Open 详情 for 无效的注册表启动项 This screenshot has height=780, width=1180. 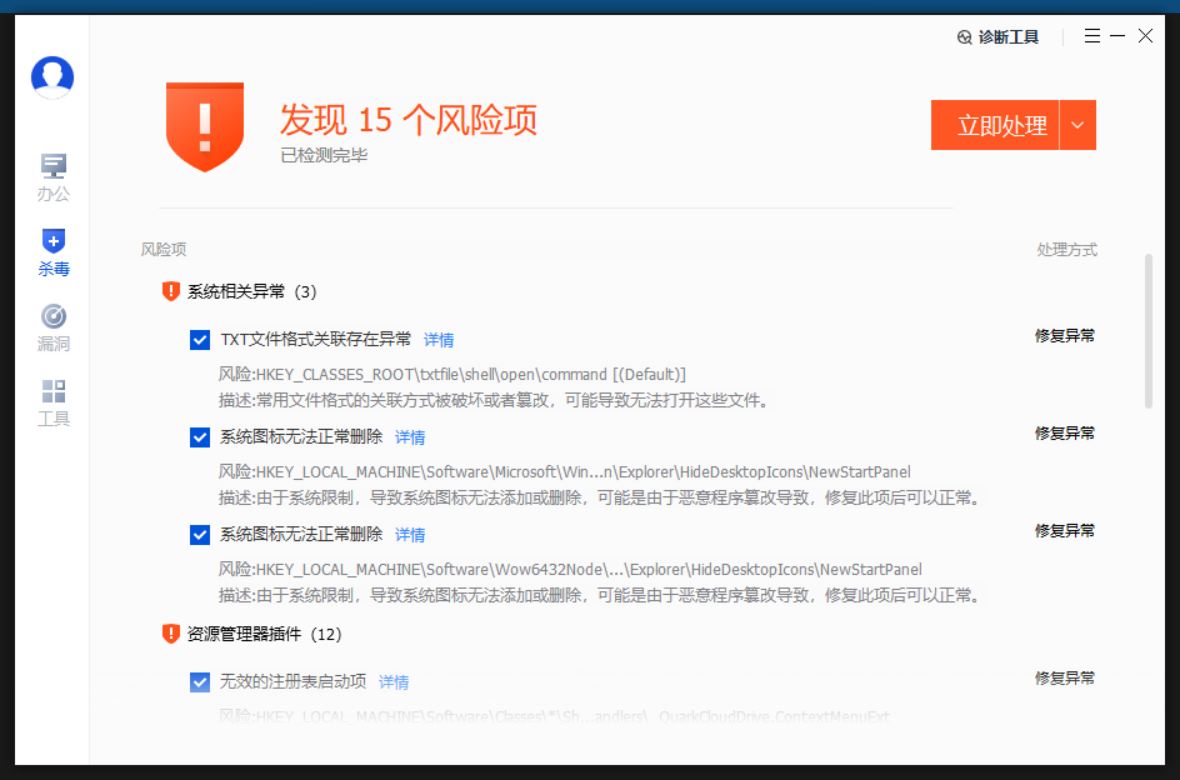pos(394,682)
